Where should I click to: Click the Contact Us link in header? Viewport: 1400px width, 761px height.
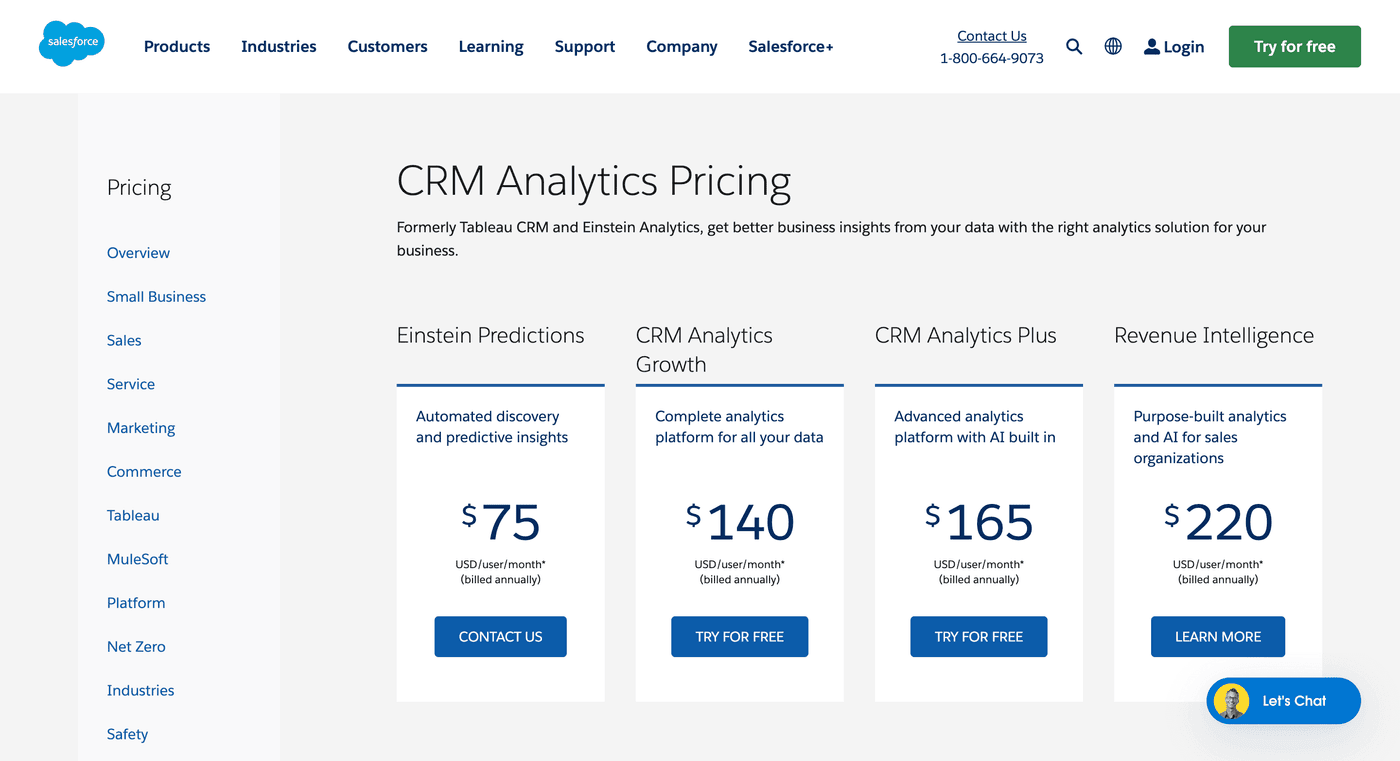click(992, 36)
